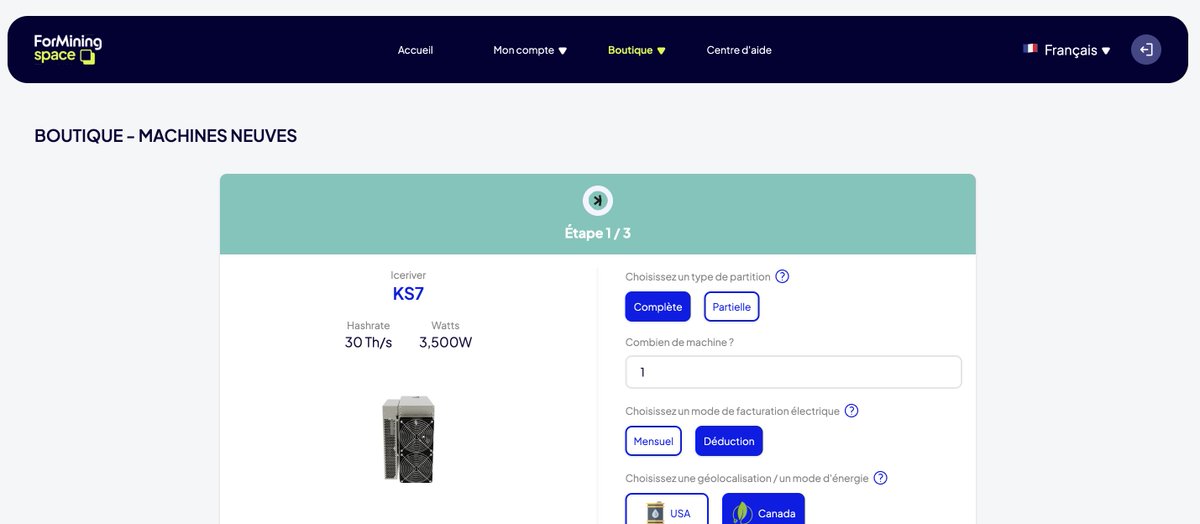Click the French flag icon
The width and height of the screenshot is (1200, 524).
[x=1030, y=49]
